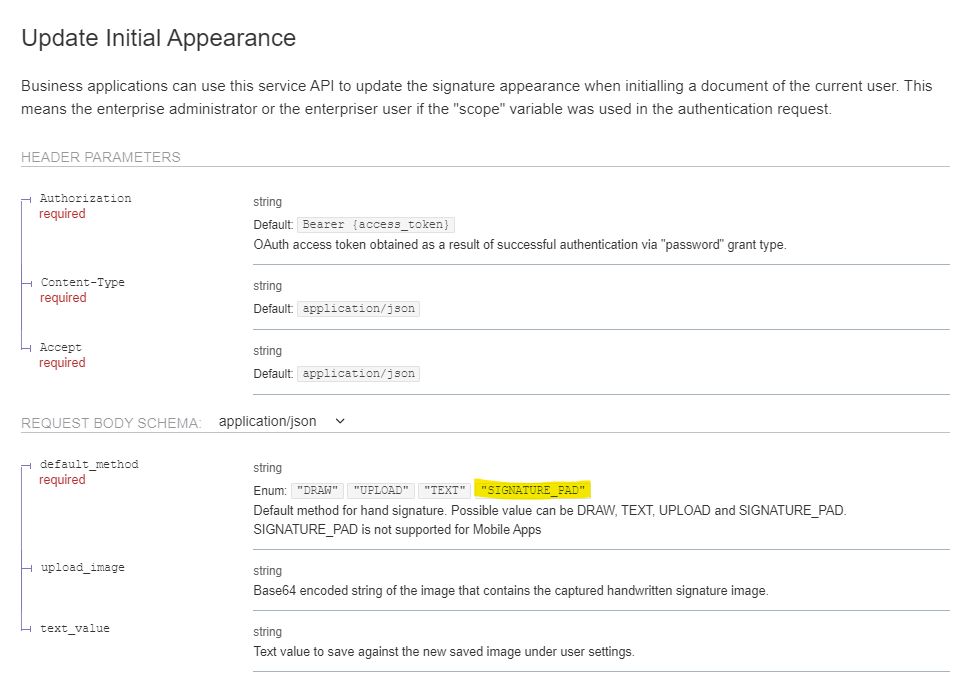Click the text_value body parameter
The height and width of the screenshot is (700, 977).
point(75,628)
